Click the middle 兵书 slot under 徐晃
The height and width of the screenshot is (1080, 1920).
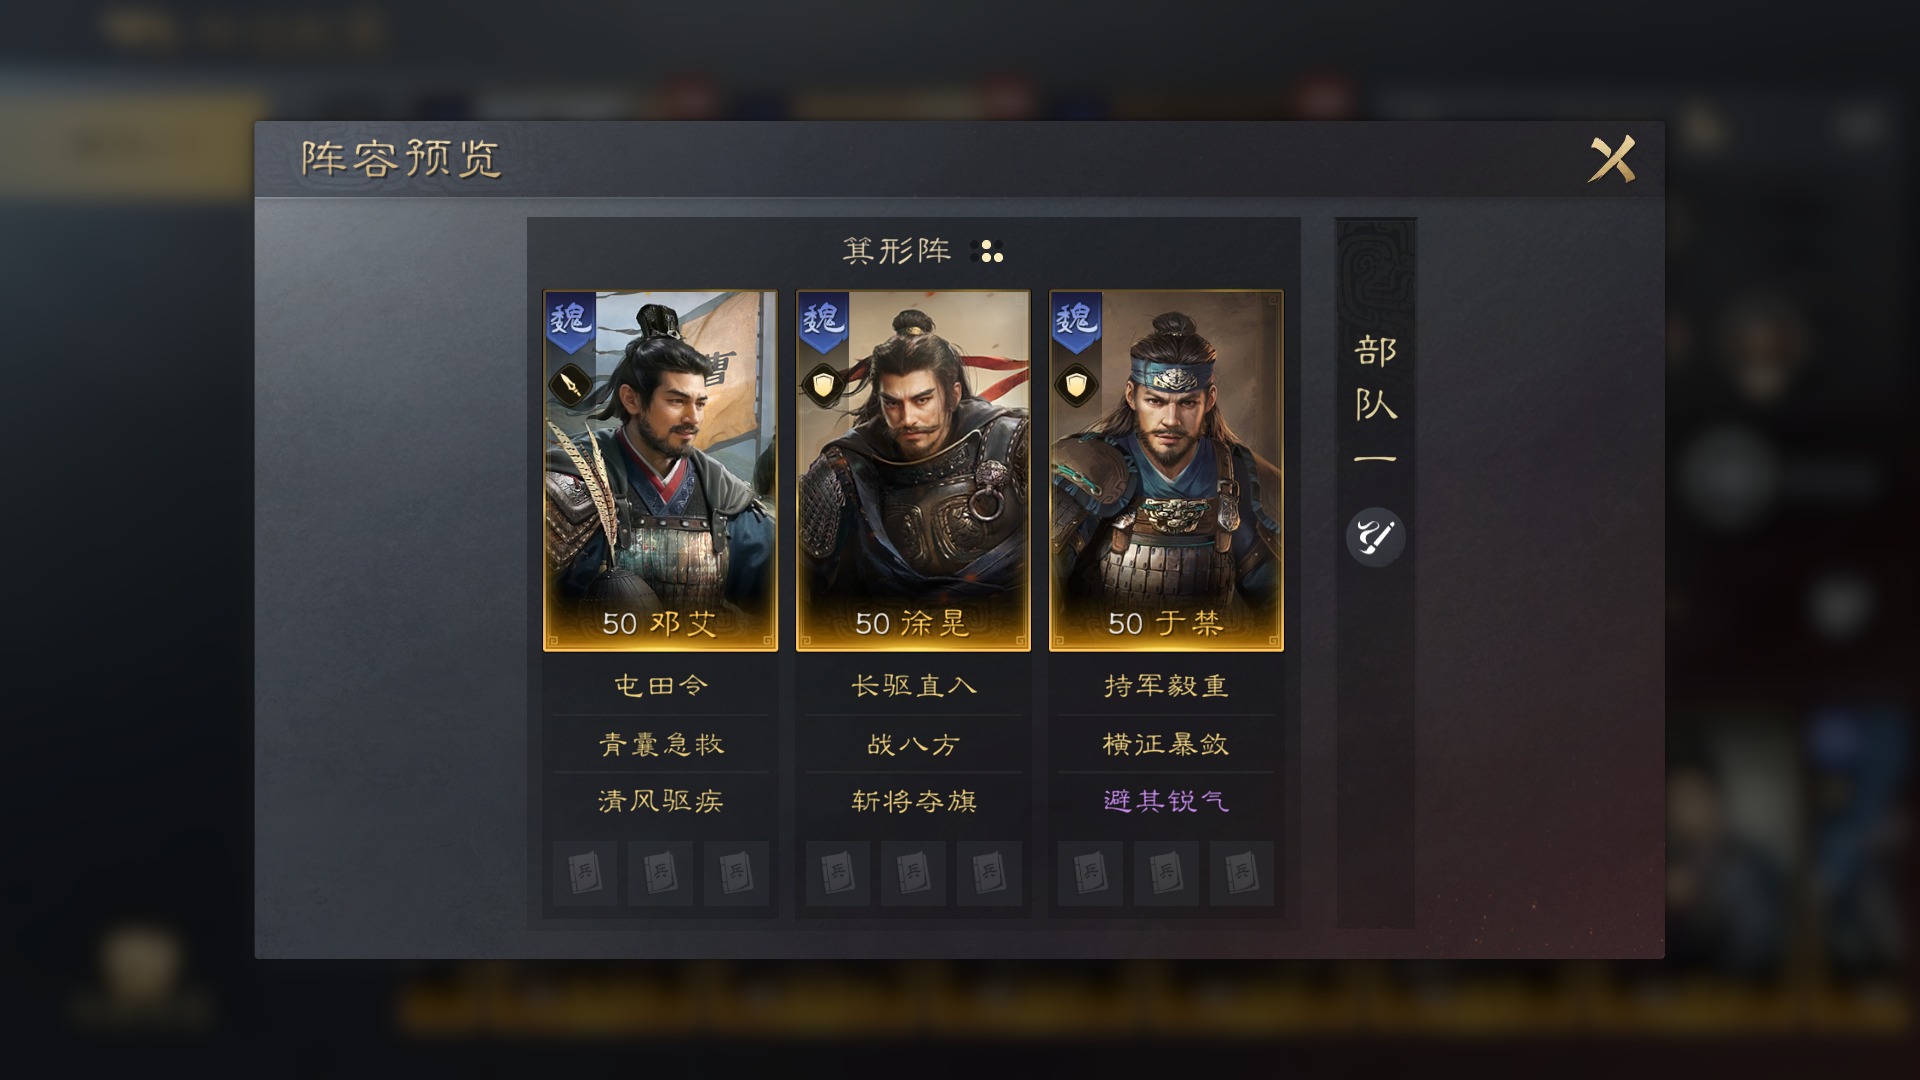[913, 873]
